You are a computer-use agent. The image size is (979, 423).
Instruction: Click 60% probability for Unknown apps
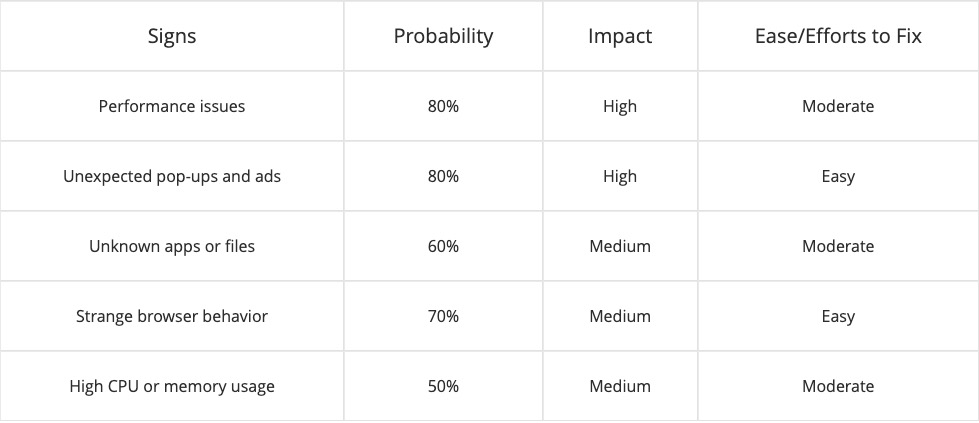point(443,246)
